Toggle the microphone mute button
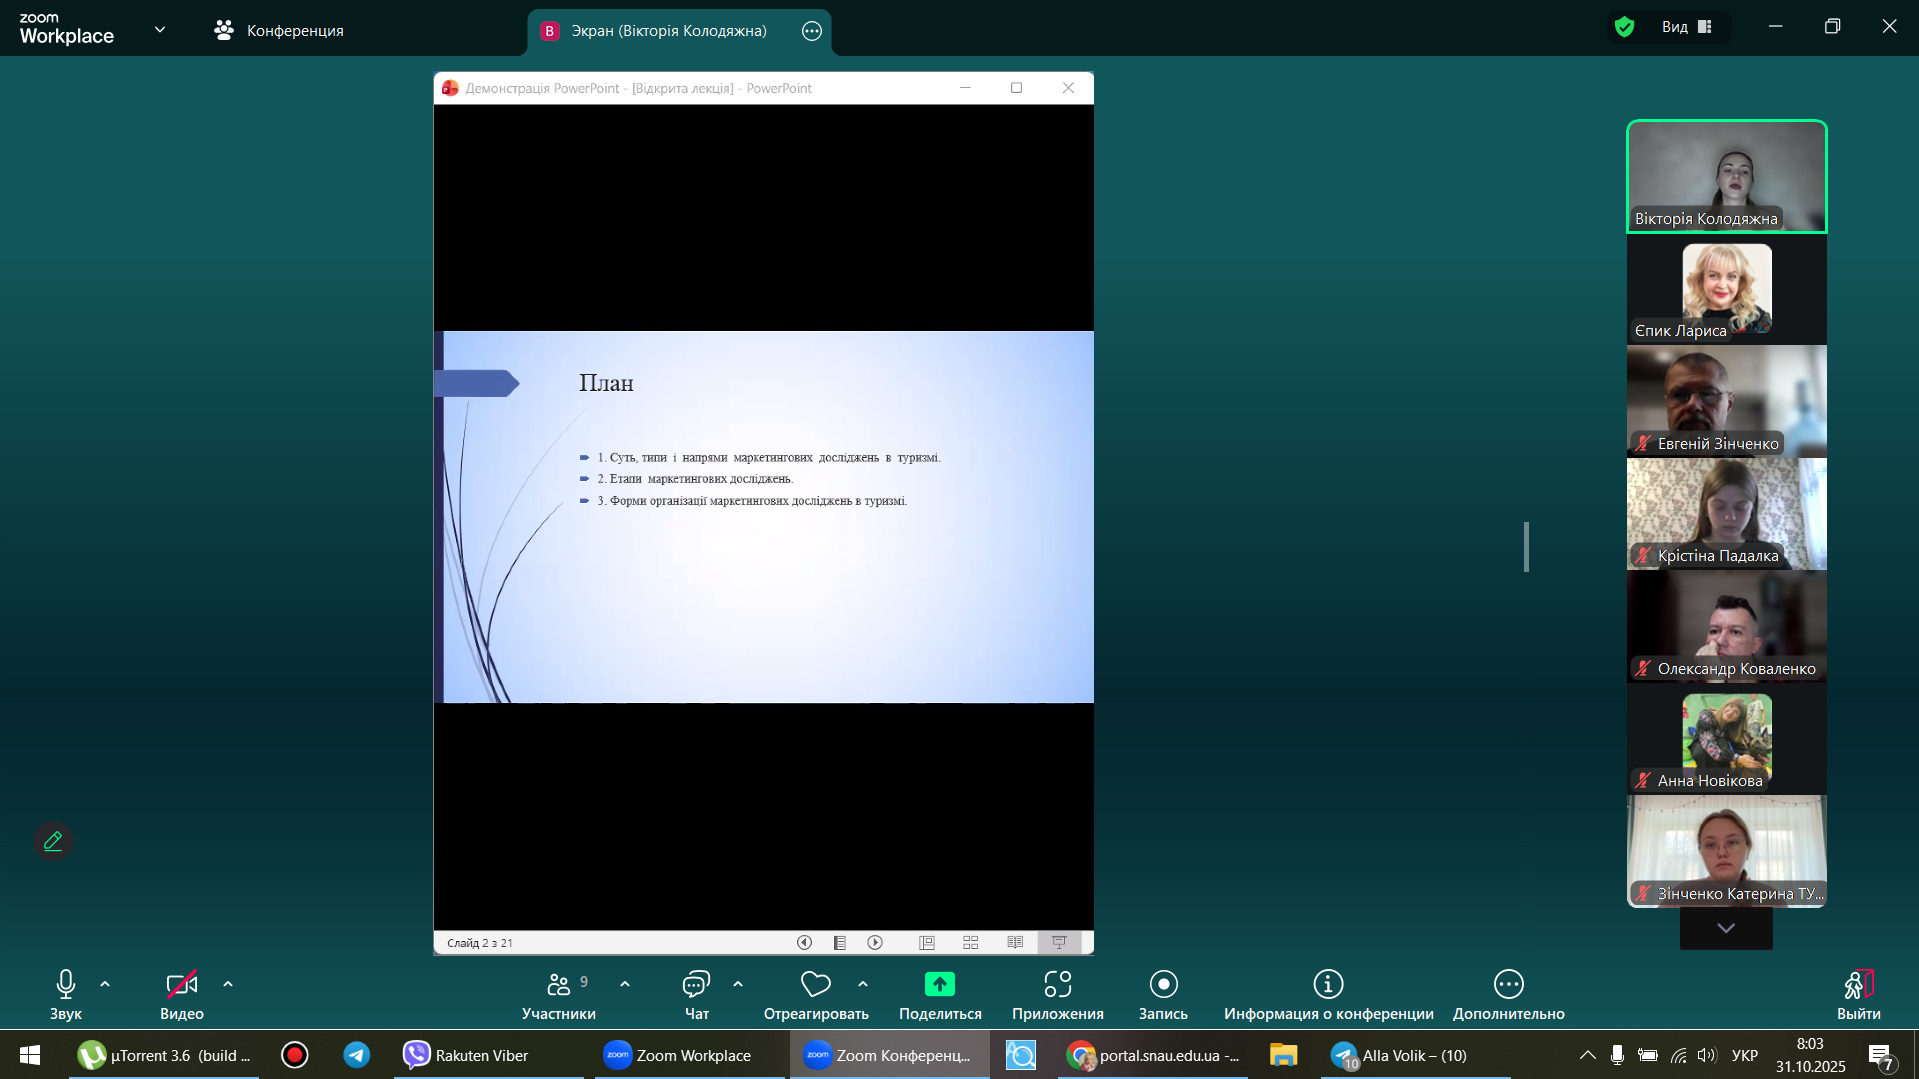The height and width of the screenshot is (1079, 1919). pos(66,985)
